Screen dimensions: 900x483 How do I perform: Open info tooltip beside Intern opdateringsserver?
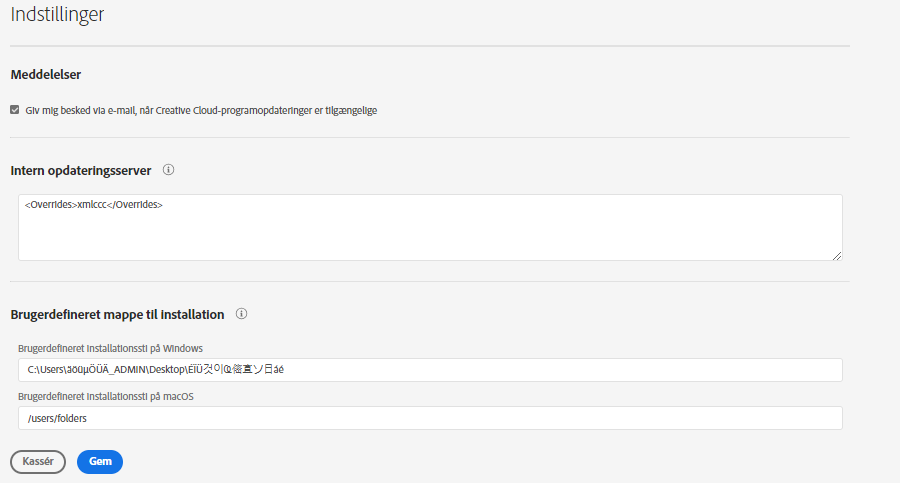tap(168, 170)
